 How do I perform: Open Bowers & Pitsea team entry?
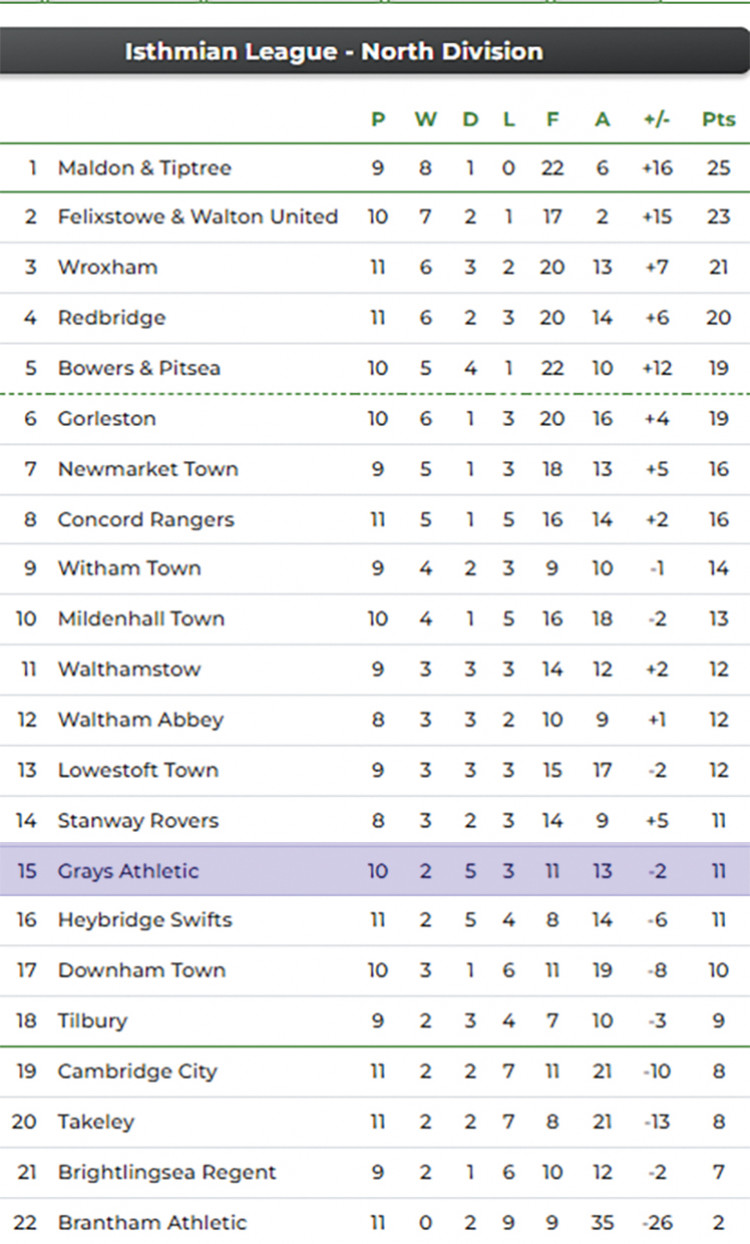tap(139, 368)
